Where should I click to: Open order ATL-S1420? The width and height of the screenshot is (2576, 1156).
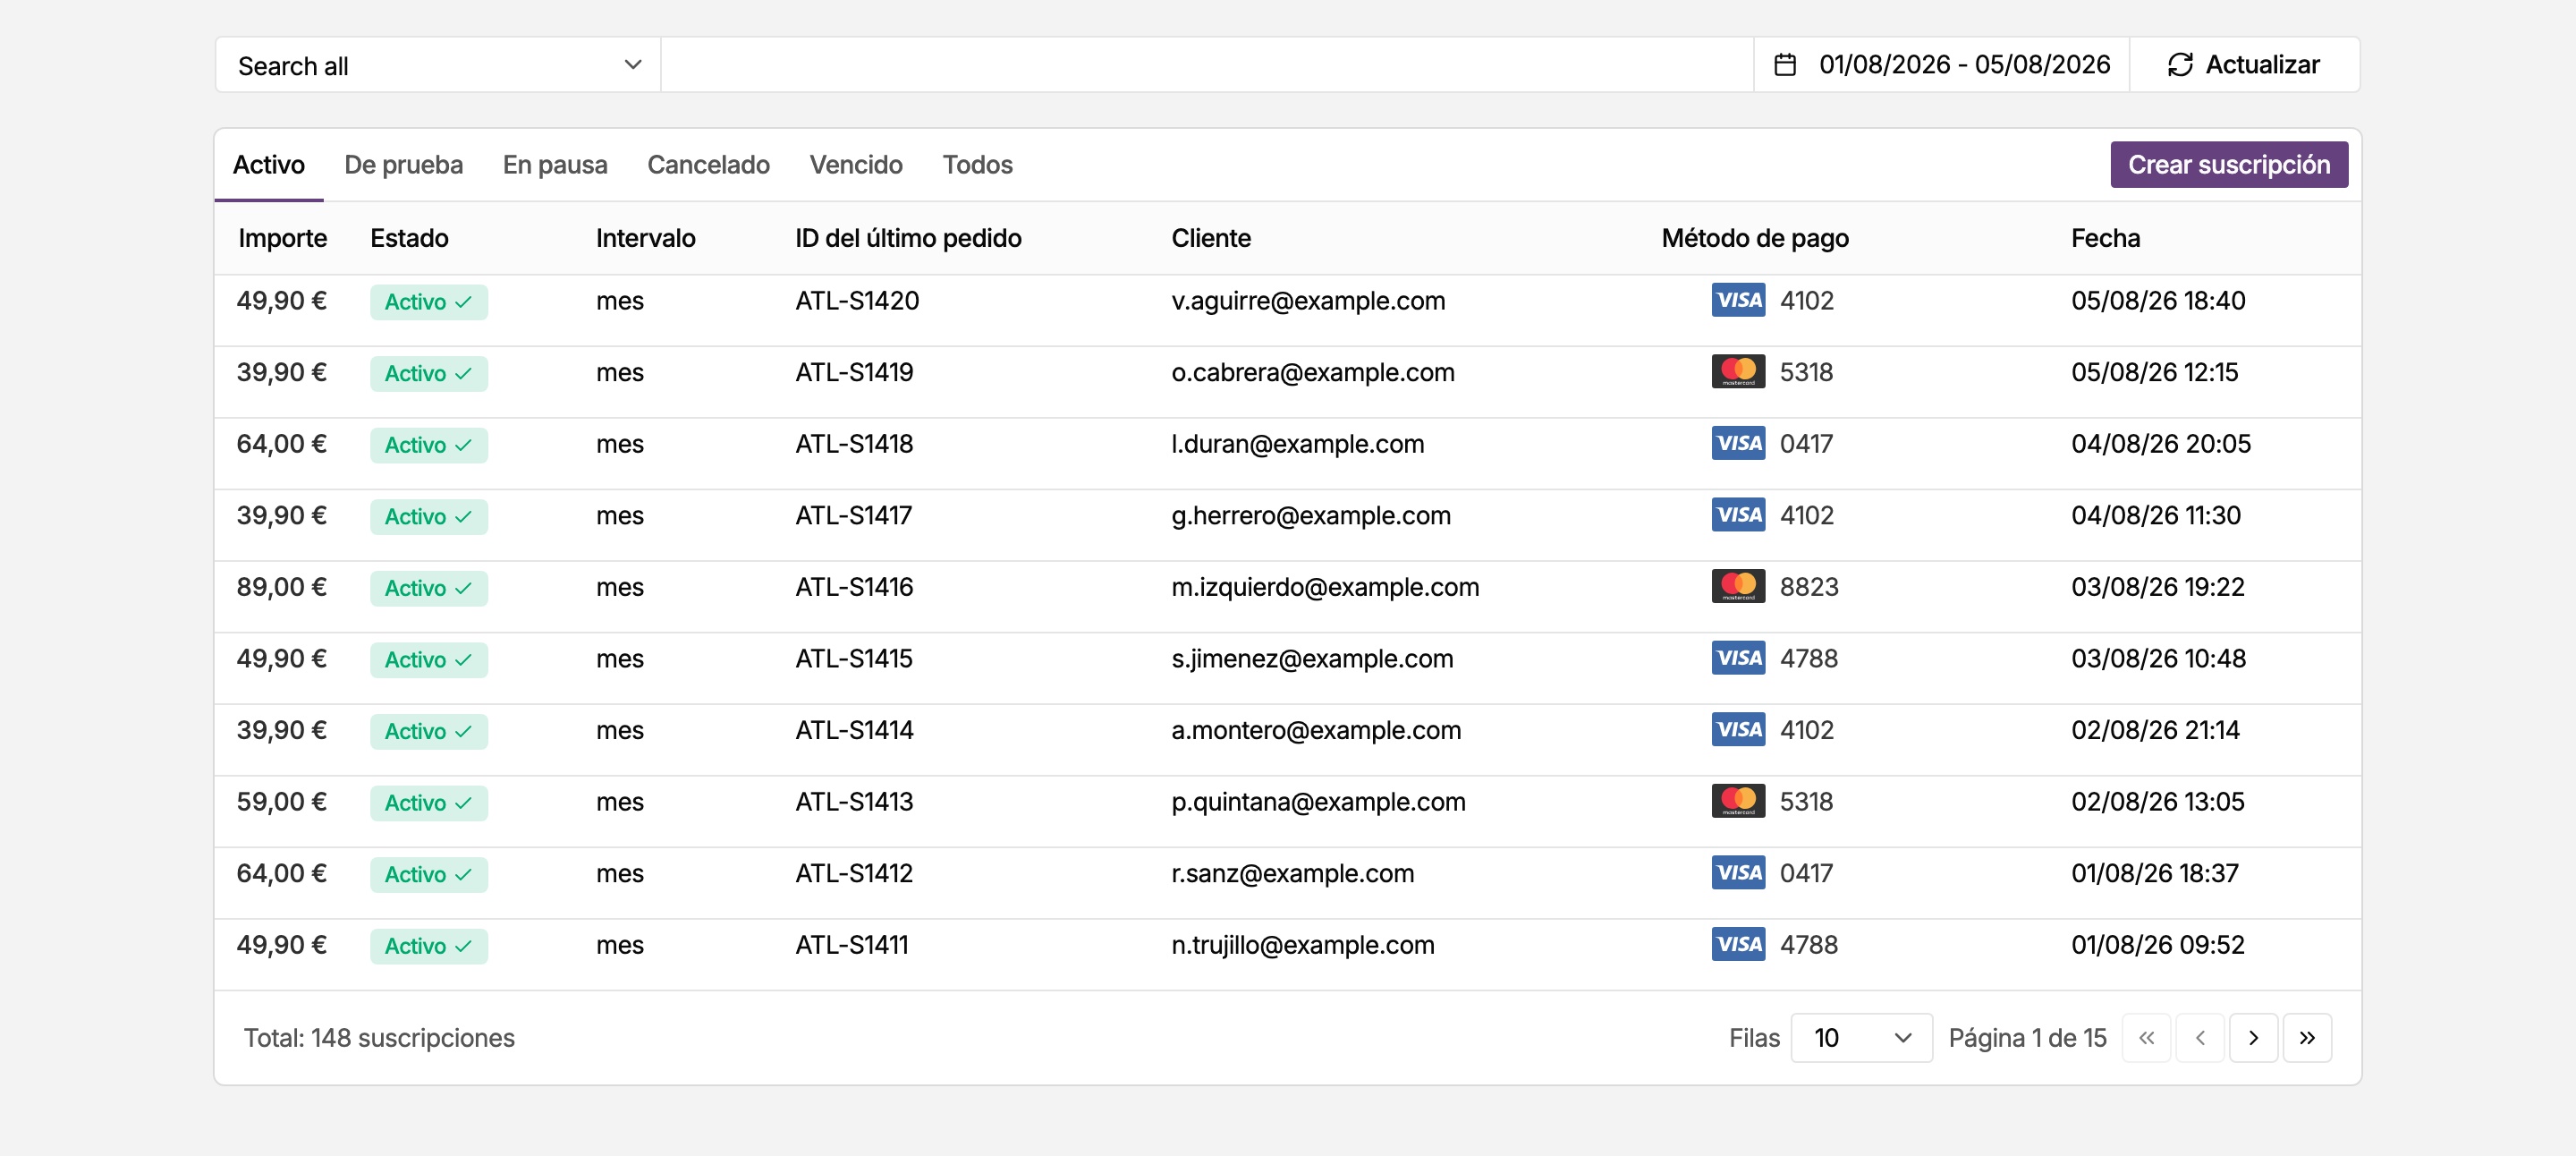857,301
